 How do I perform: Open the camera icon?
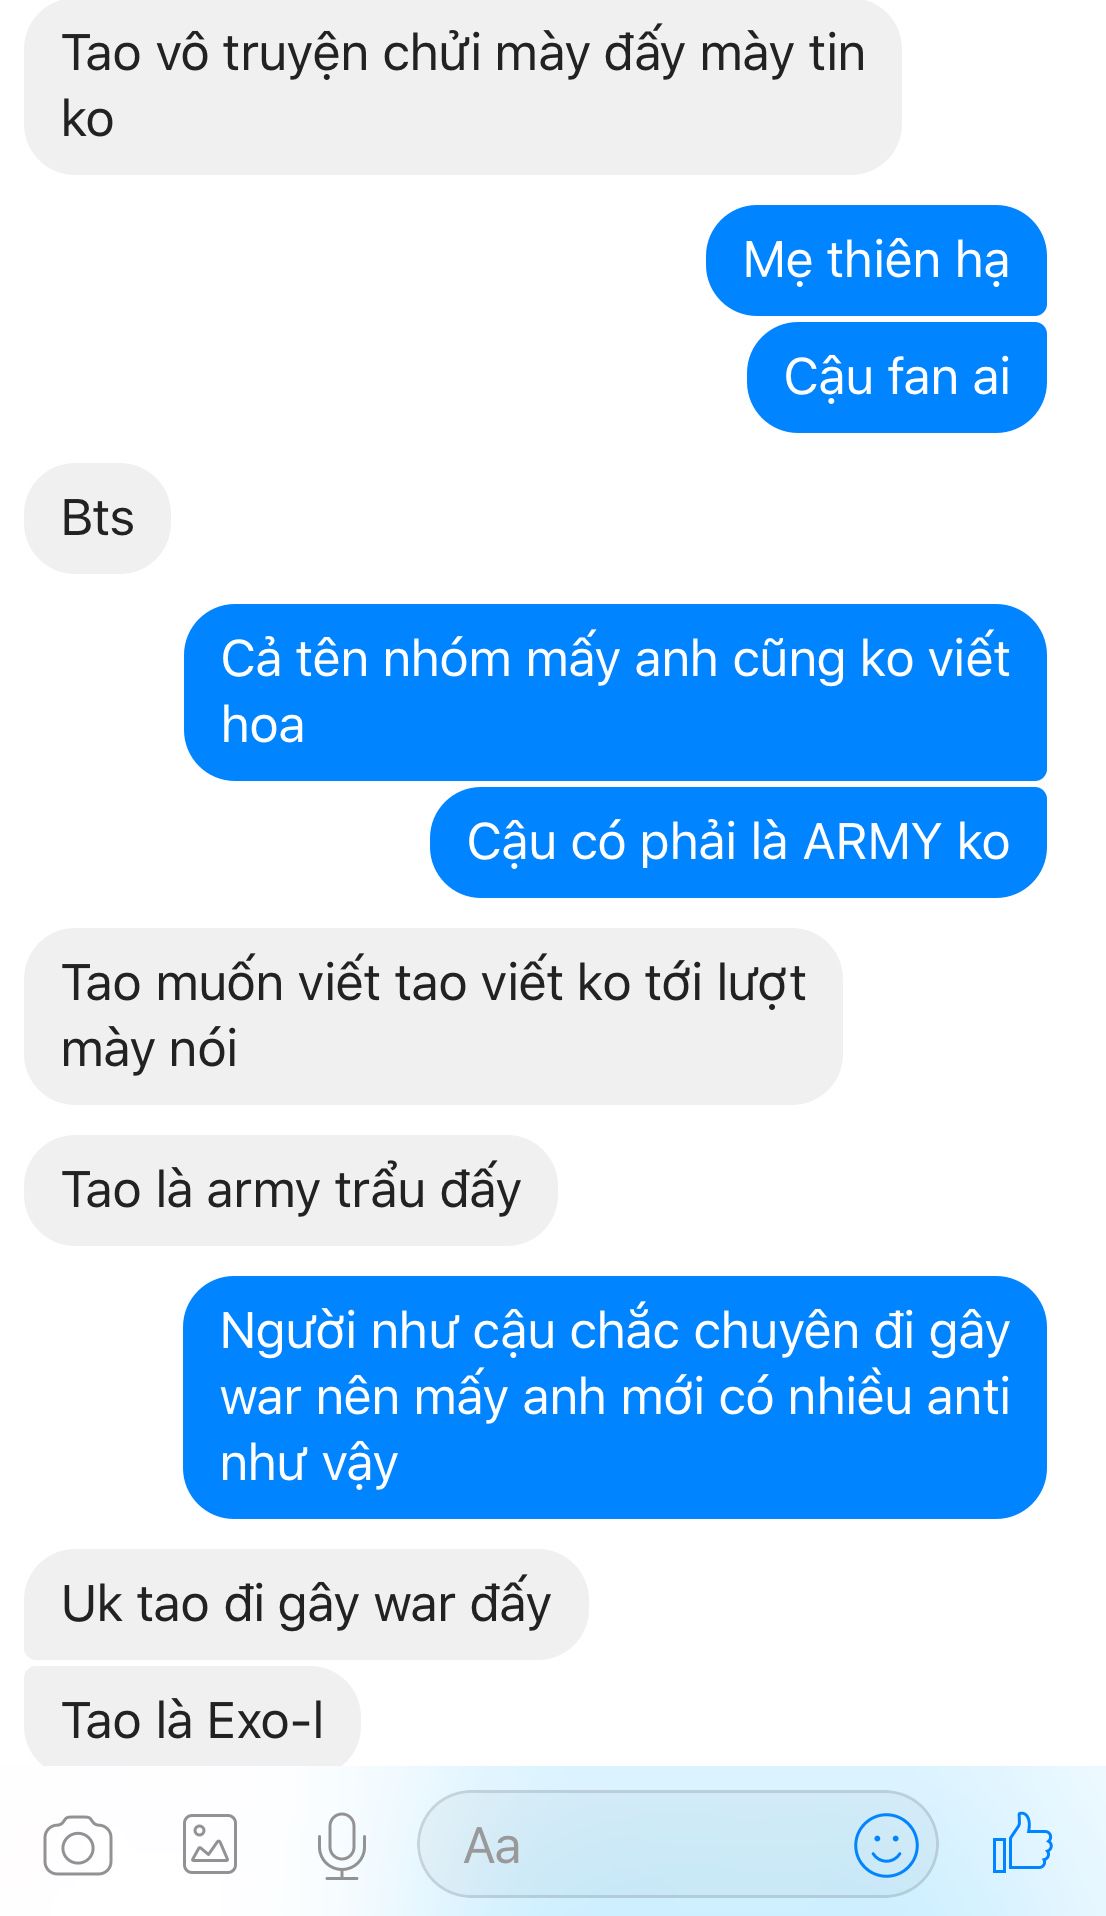[78, 1845]
